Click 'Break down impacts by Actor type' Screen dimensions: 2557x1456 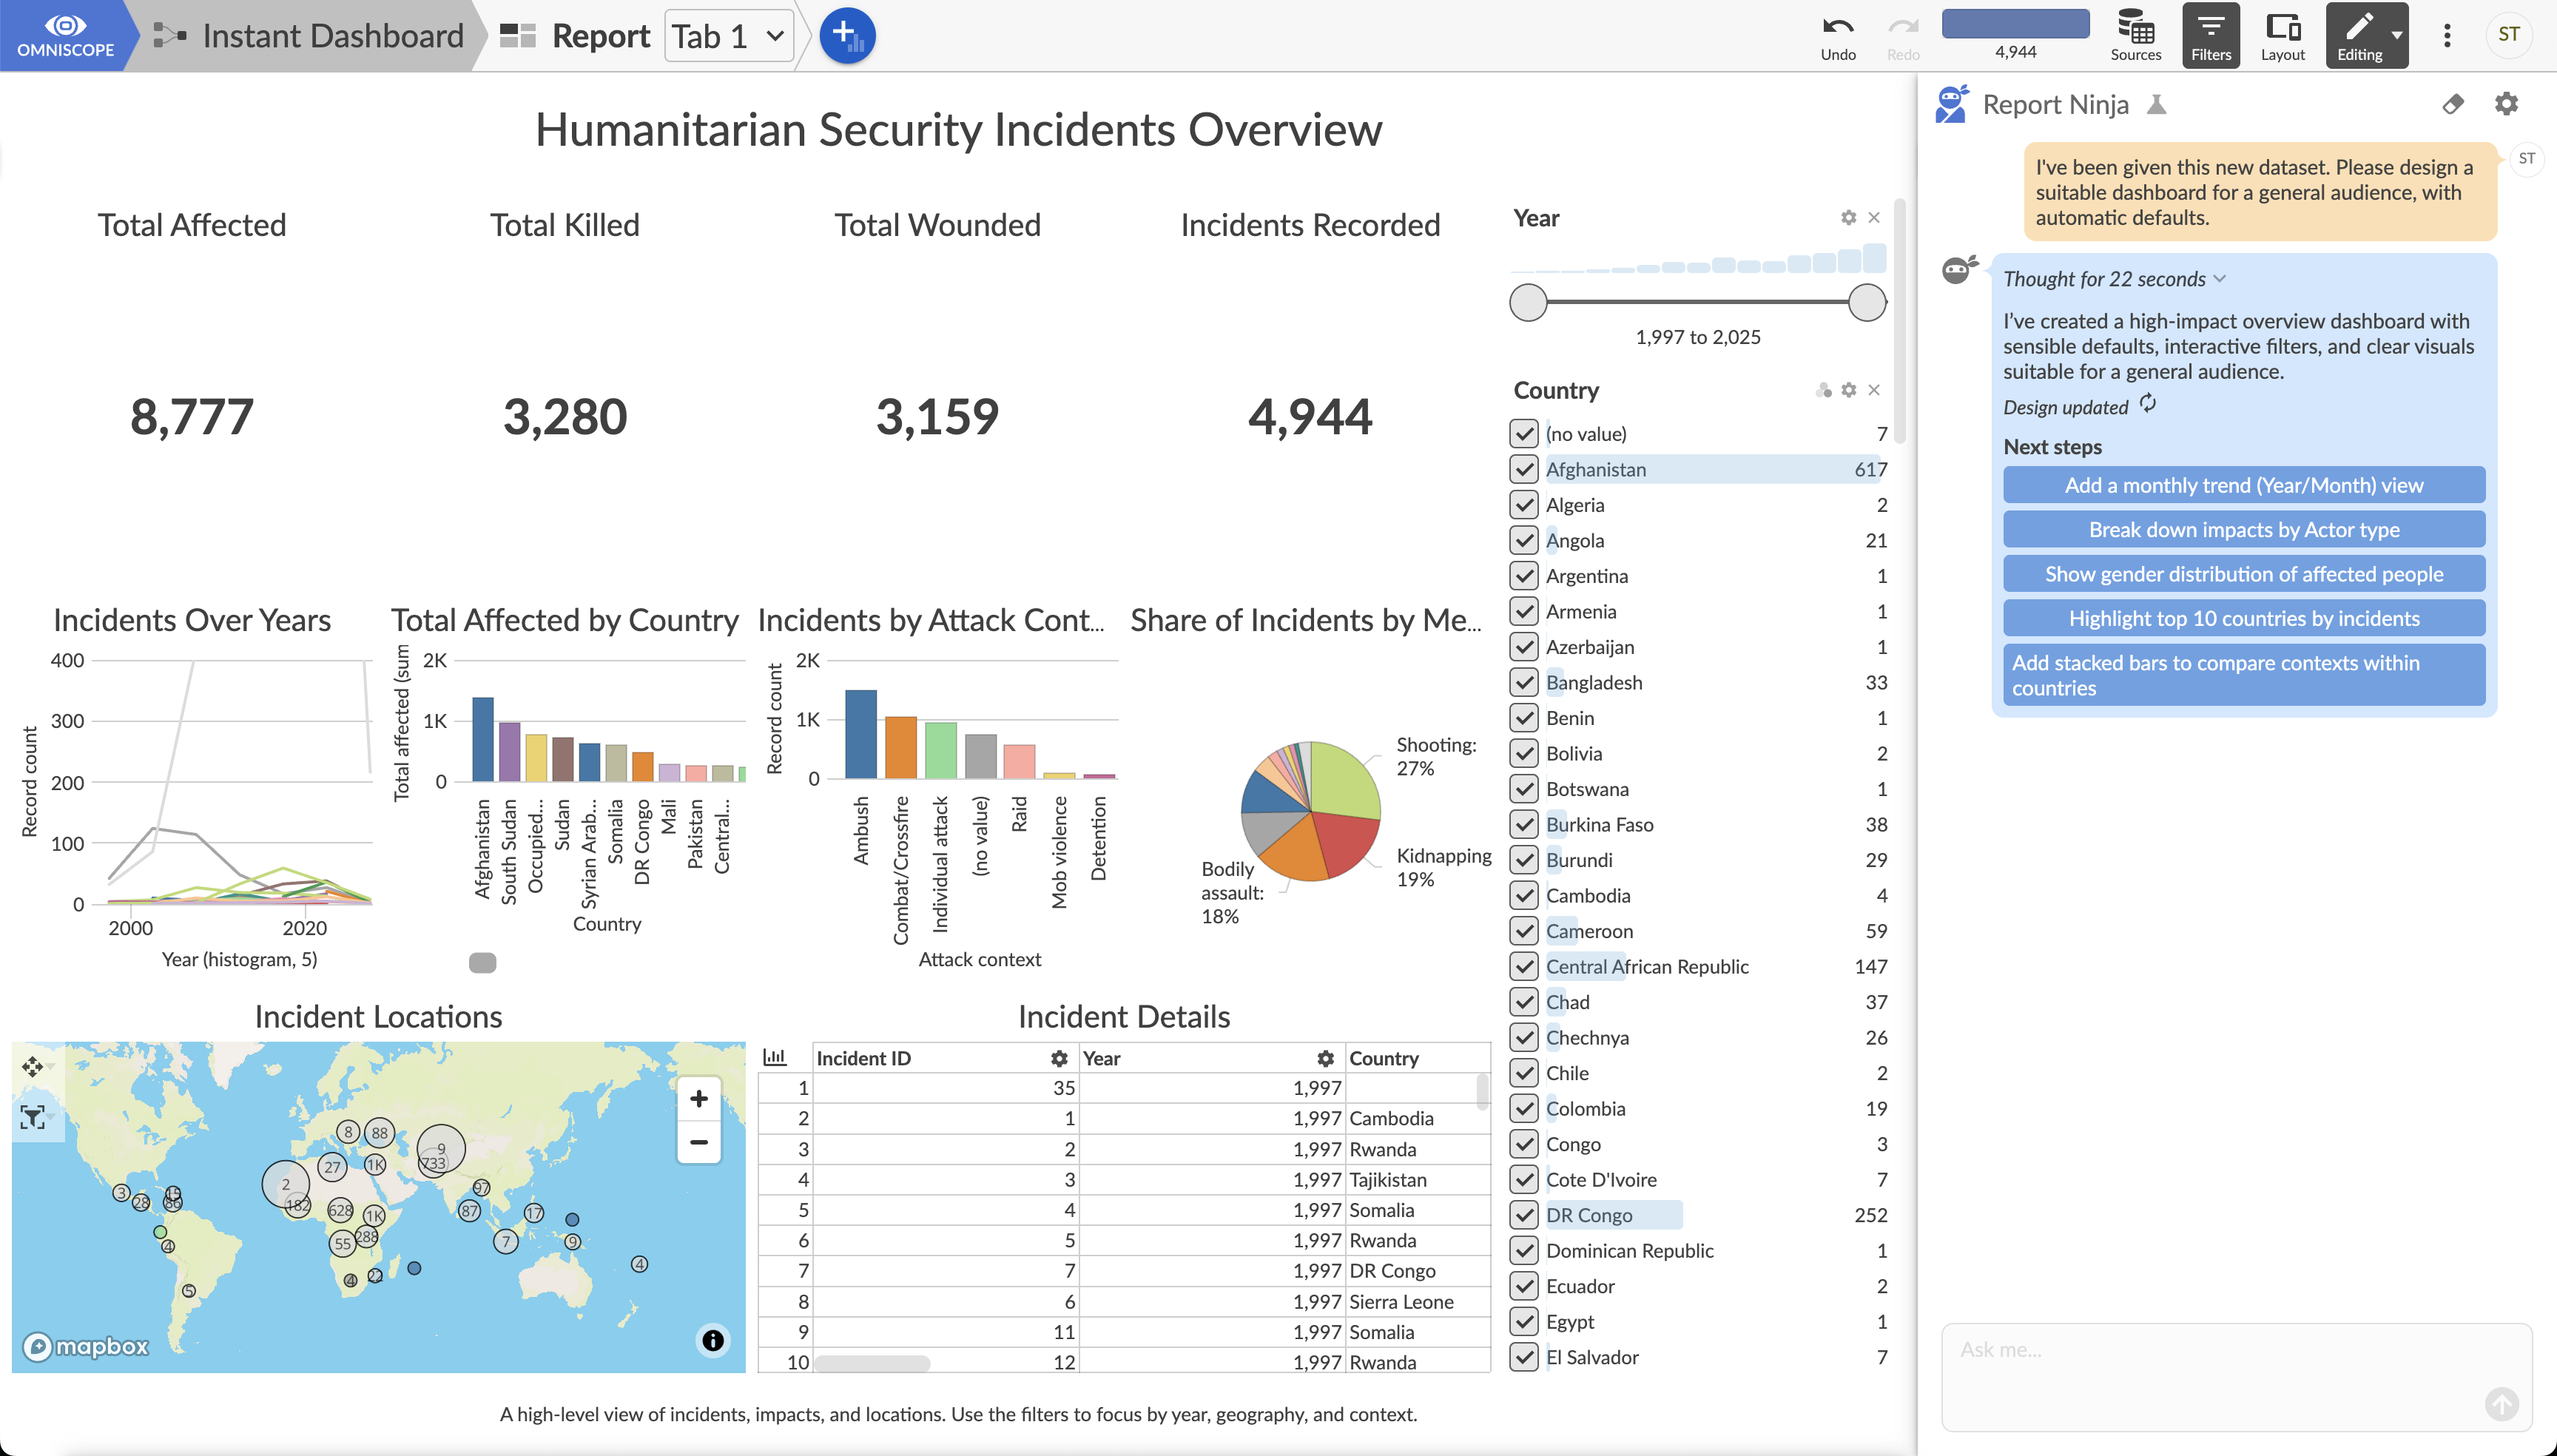pyautogui.click(x=2243, y=530)
